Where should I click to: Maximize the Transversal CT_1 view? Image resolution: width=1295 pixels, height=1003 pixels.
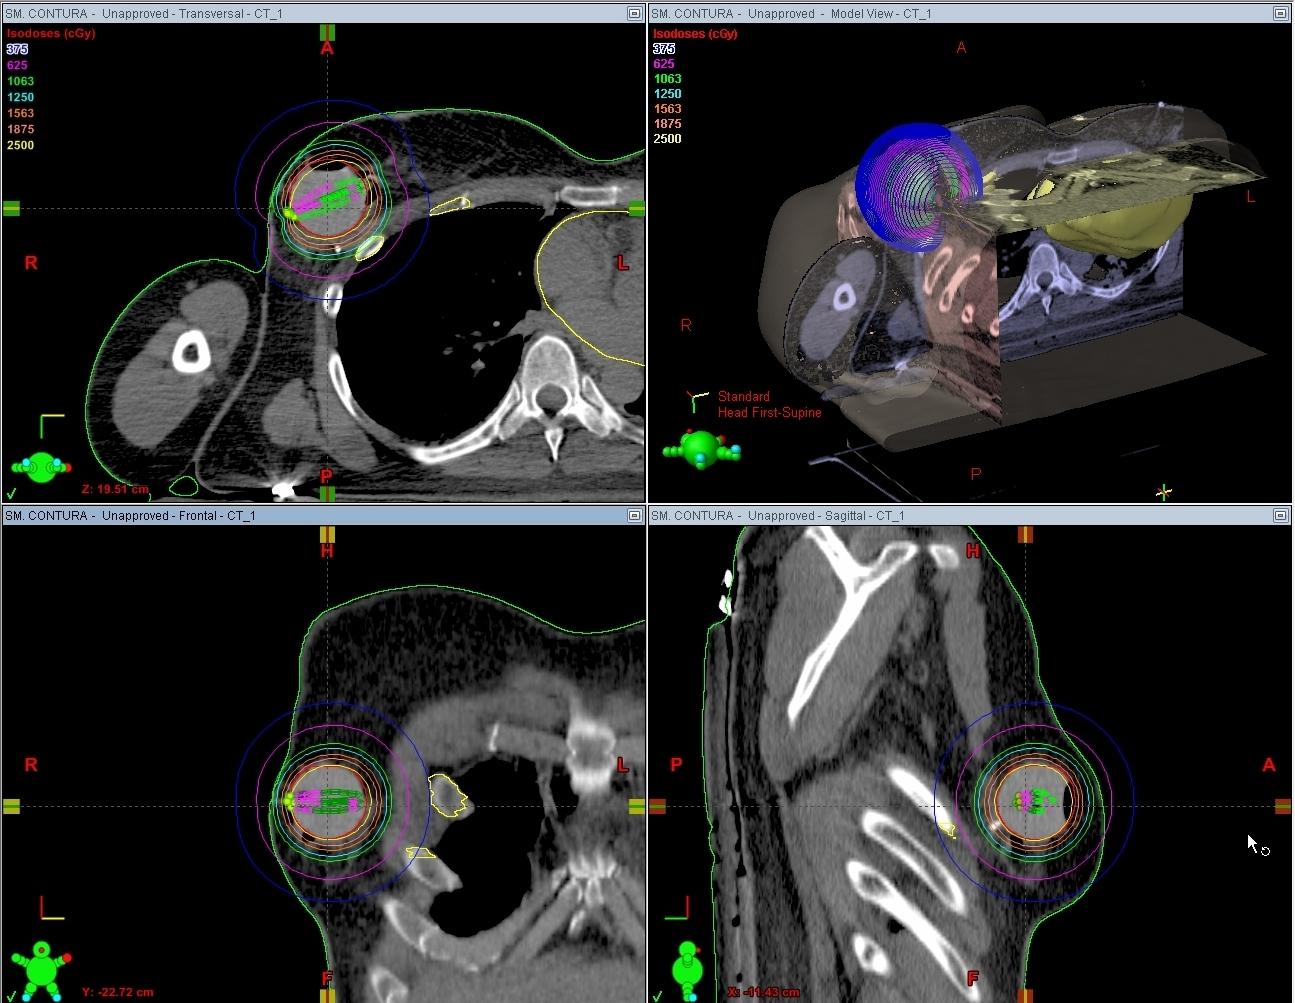pyautogui.click(x=634, y=13)
